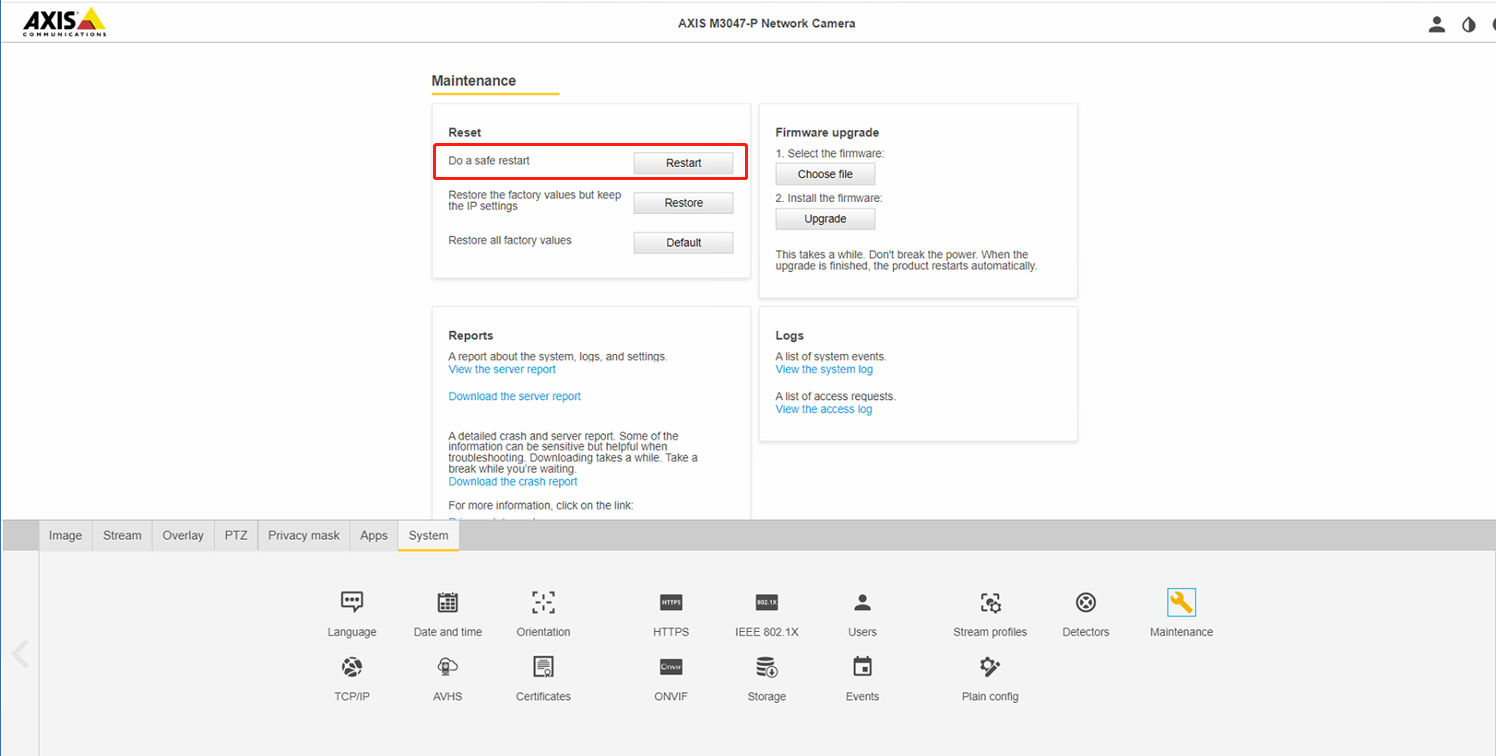This screenshot has height=756, width=1496.
Task: Switch to the Stream tab
Action: pos(122,535)
